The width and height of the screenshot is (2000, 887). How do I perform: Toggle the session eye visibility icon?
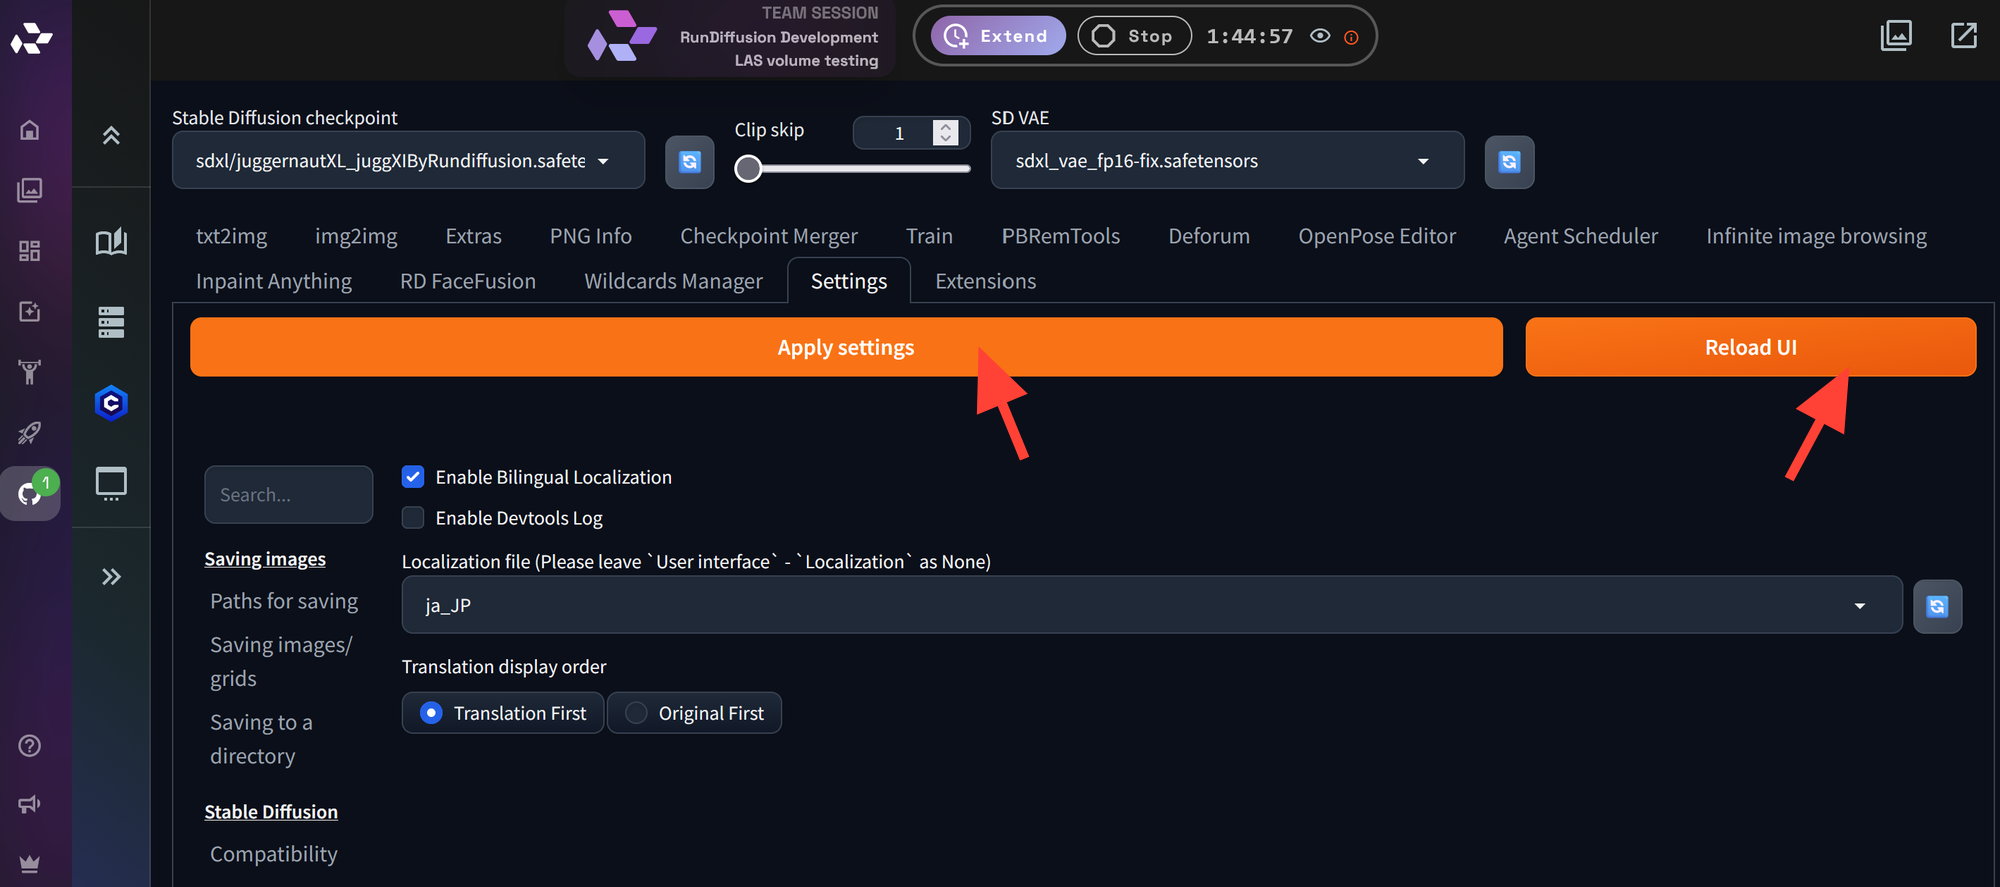click(1320, 36)
